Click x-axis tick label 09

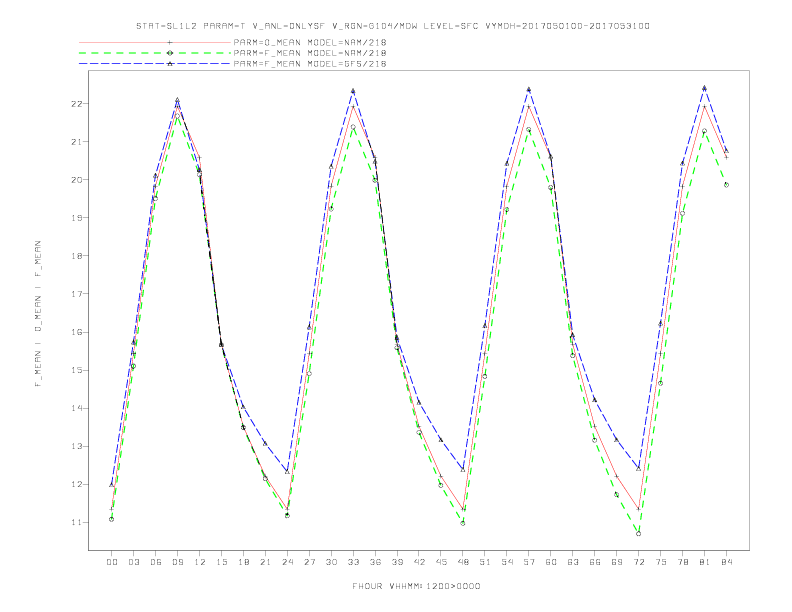(177, 562)
